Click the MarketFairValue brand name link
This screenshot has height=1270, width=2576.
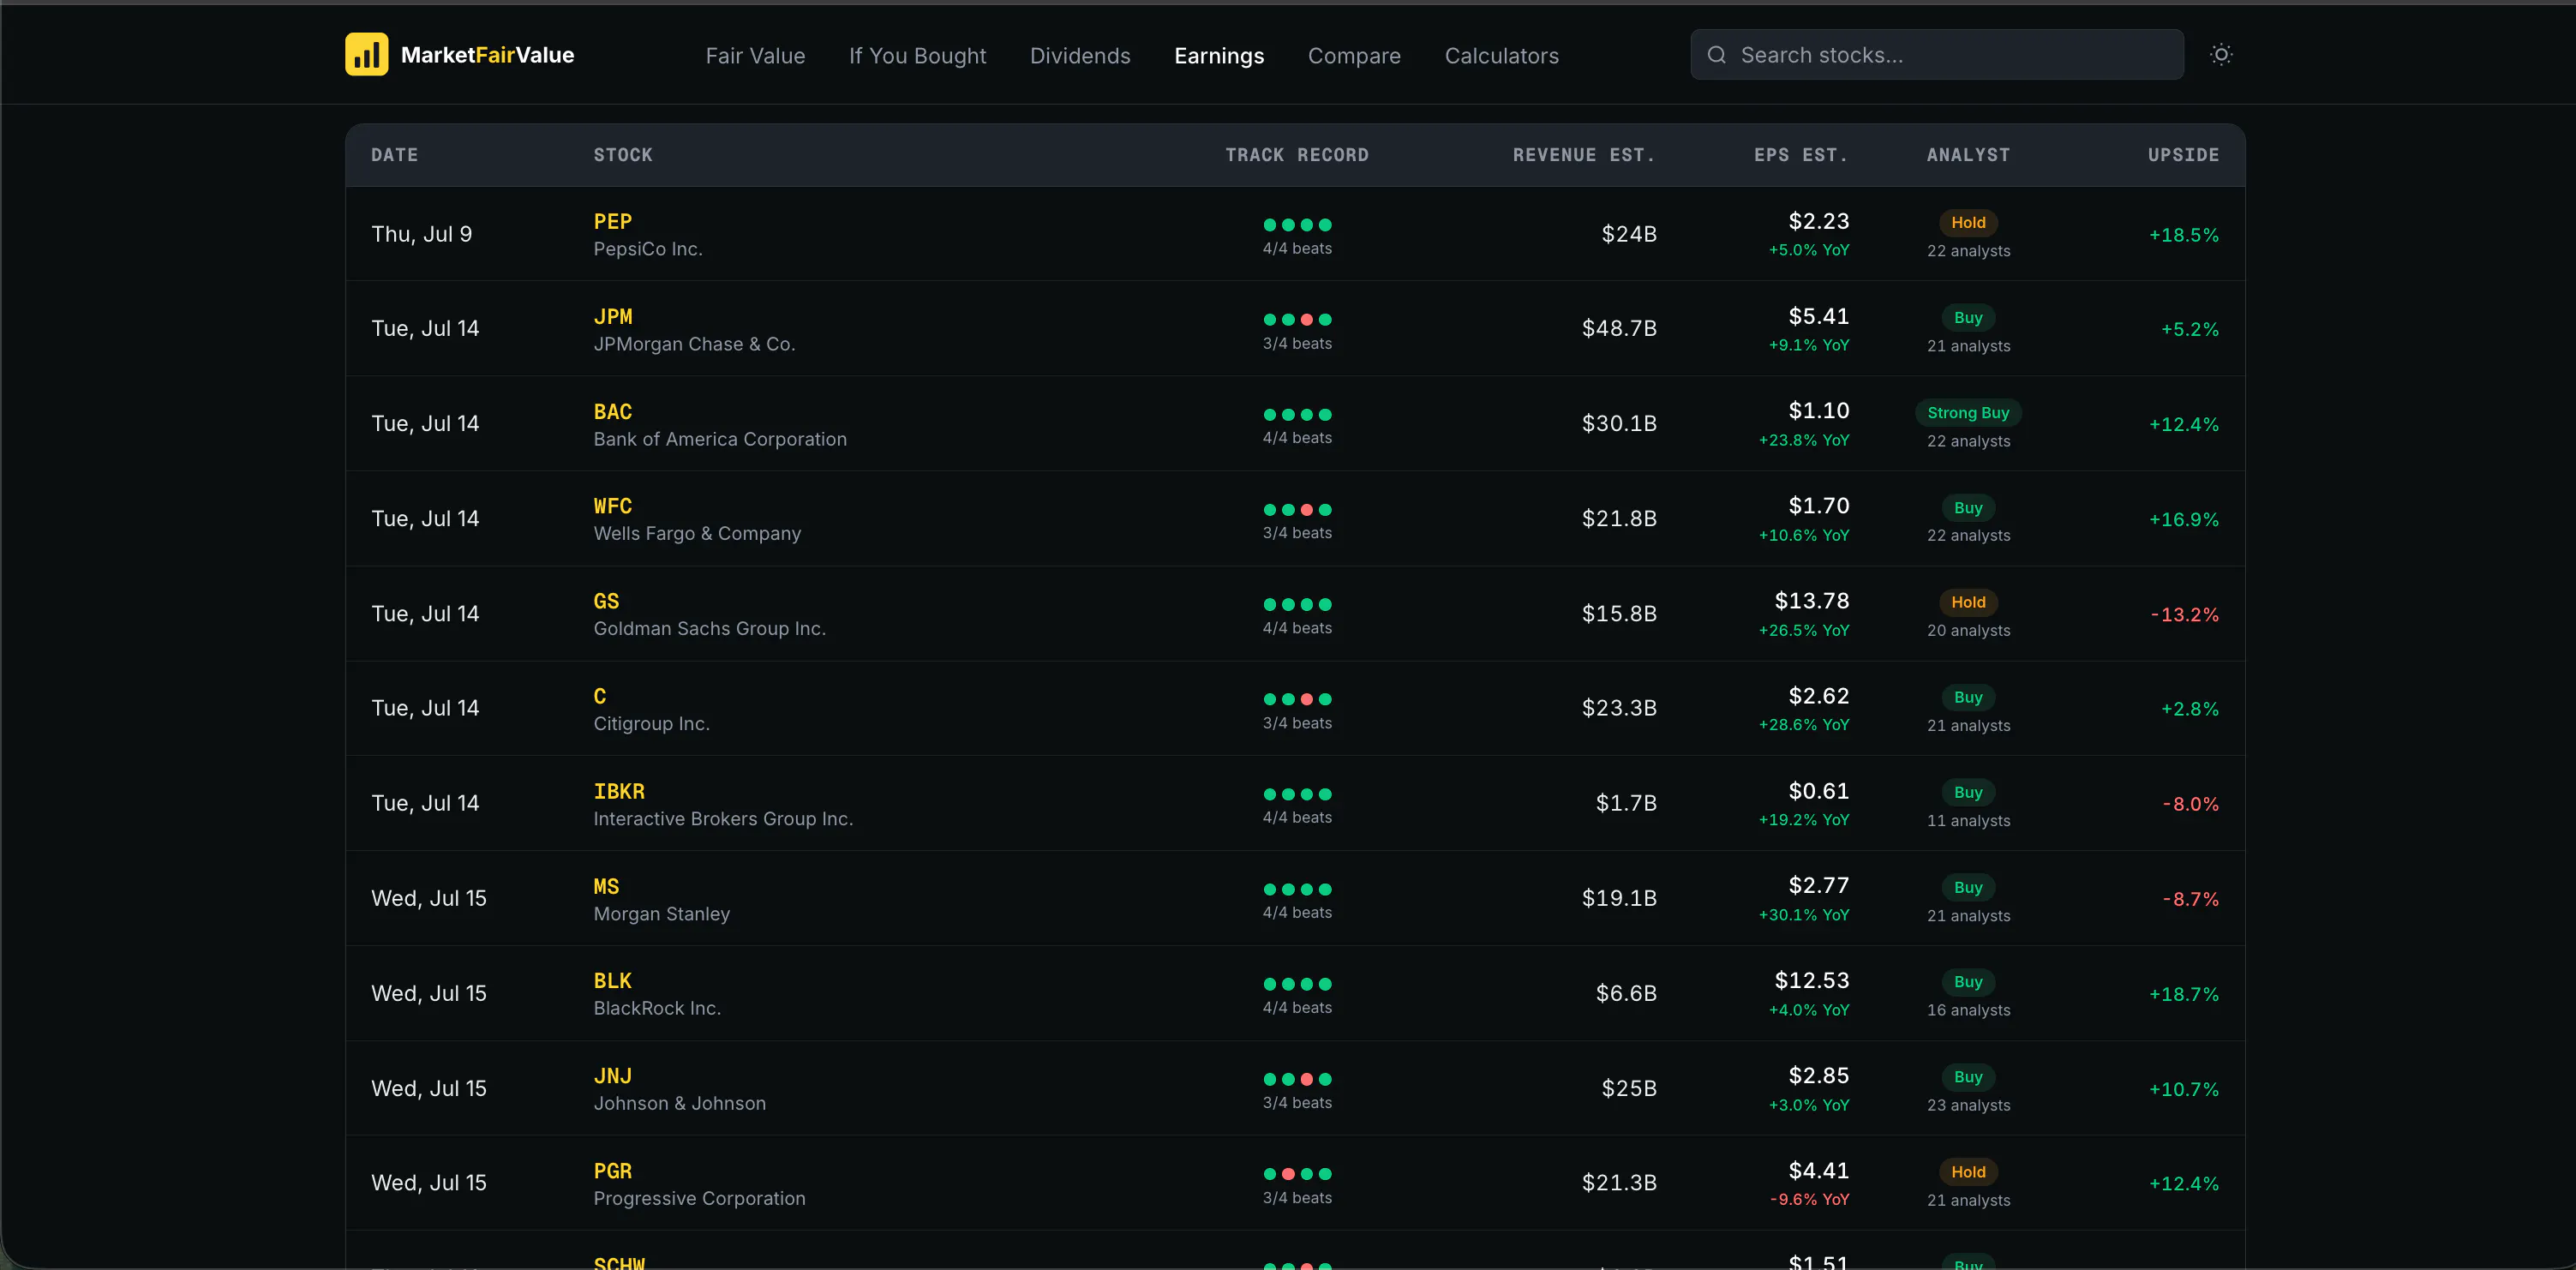tap(487, 55)
